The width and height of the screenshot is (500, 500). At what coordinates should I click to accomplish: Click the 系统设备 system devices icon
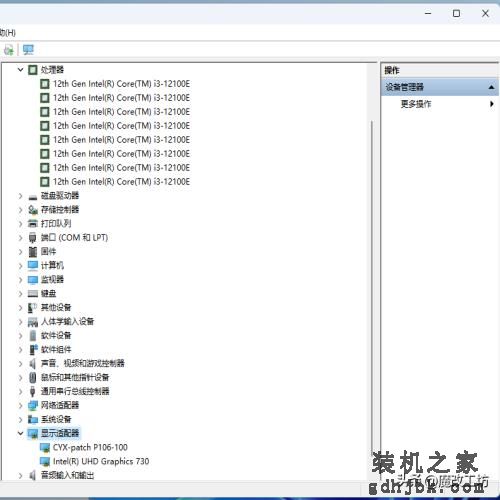(x=33, y=420)
